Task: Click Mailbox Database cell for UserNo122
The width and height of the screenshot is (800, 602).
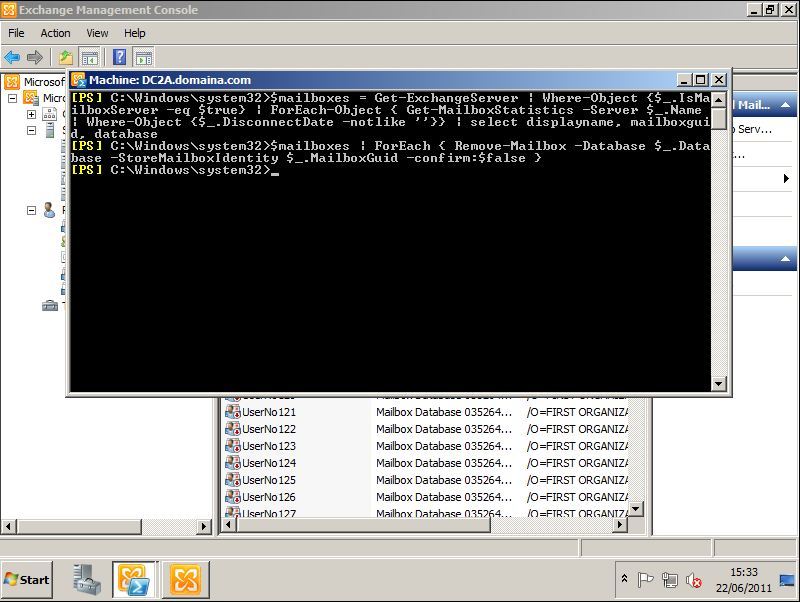Action: [444, 429]
